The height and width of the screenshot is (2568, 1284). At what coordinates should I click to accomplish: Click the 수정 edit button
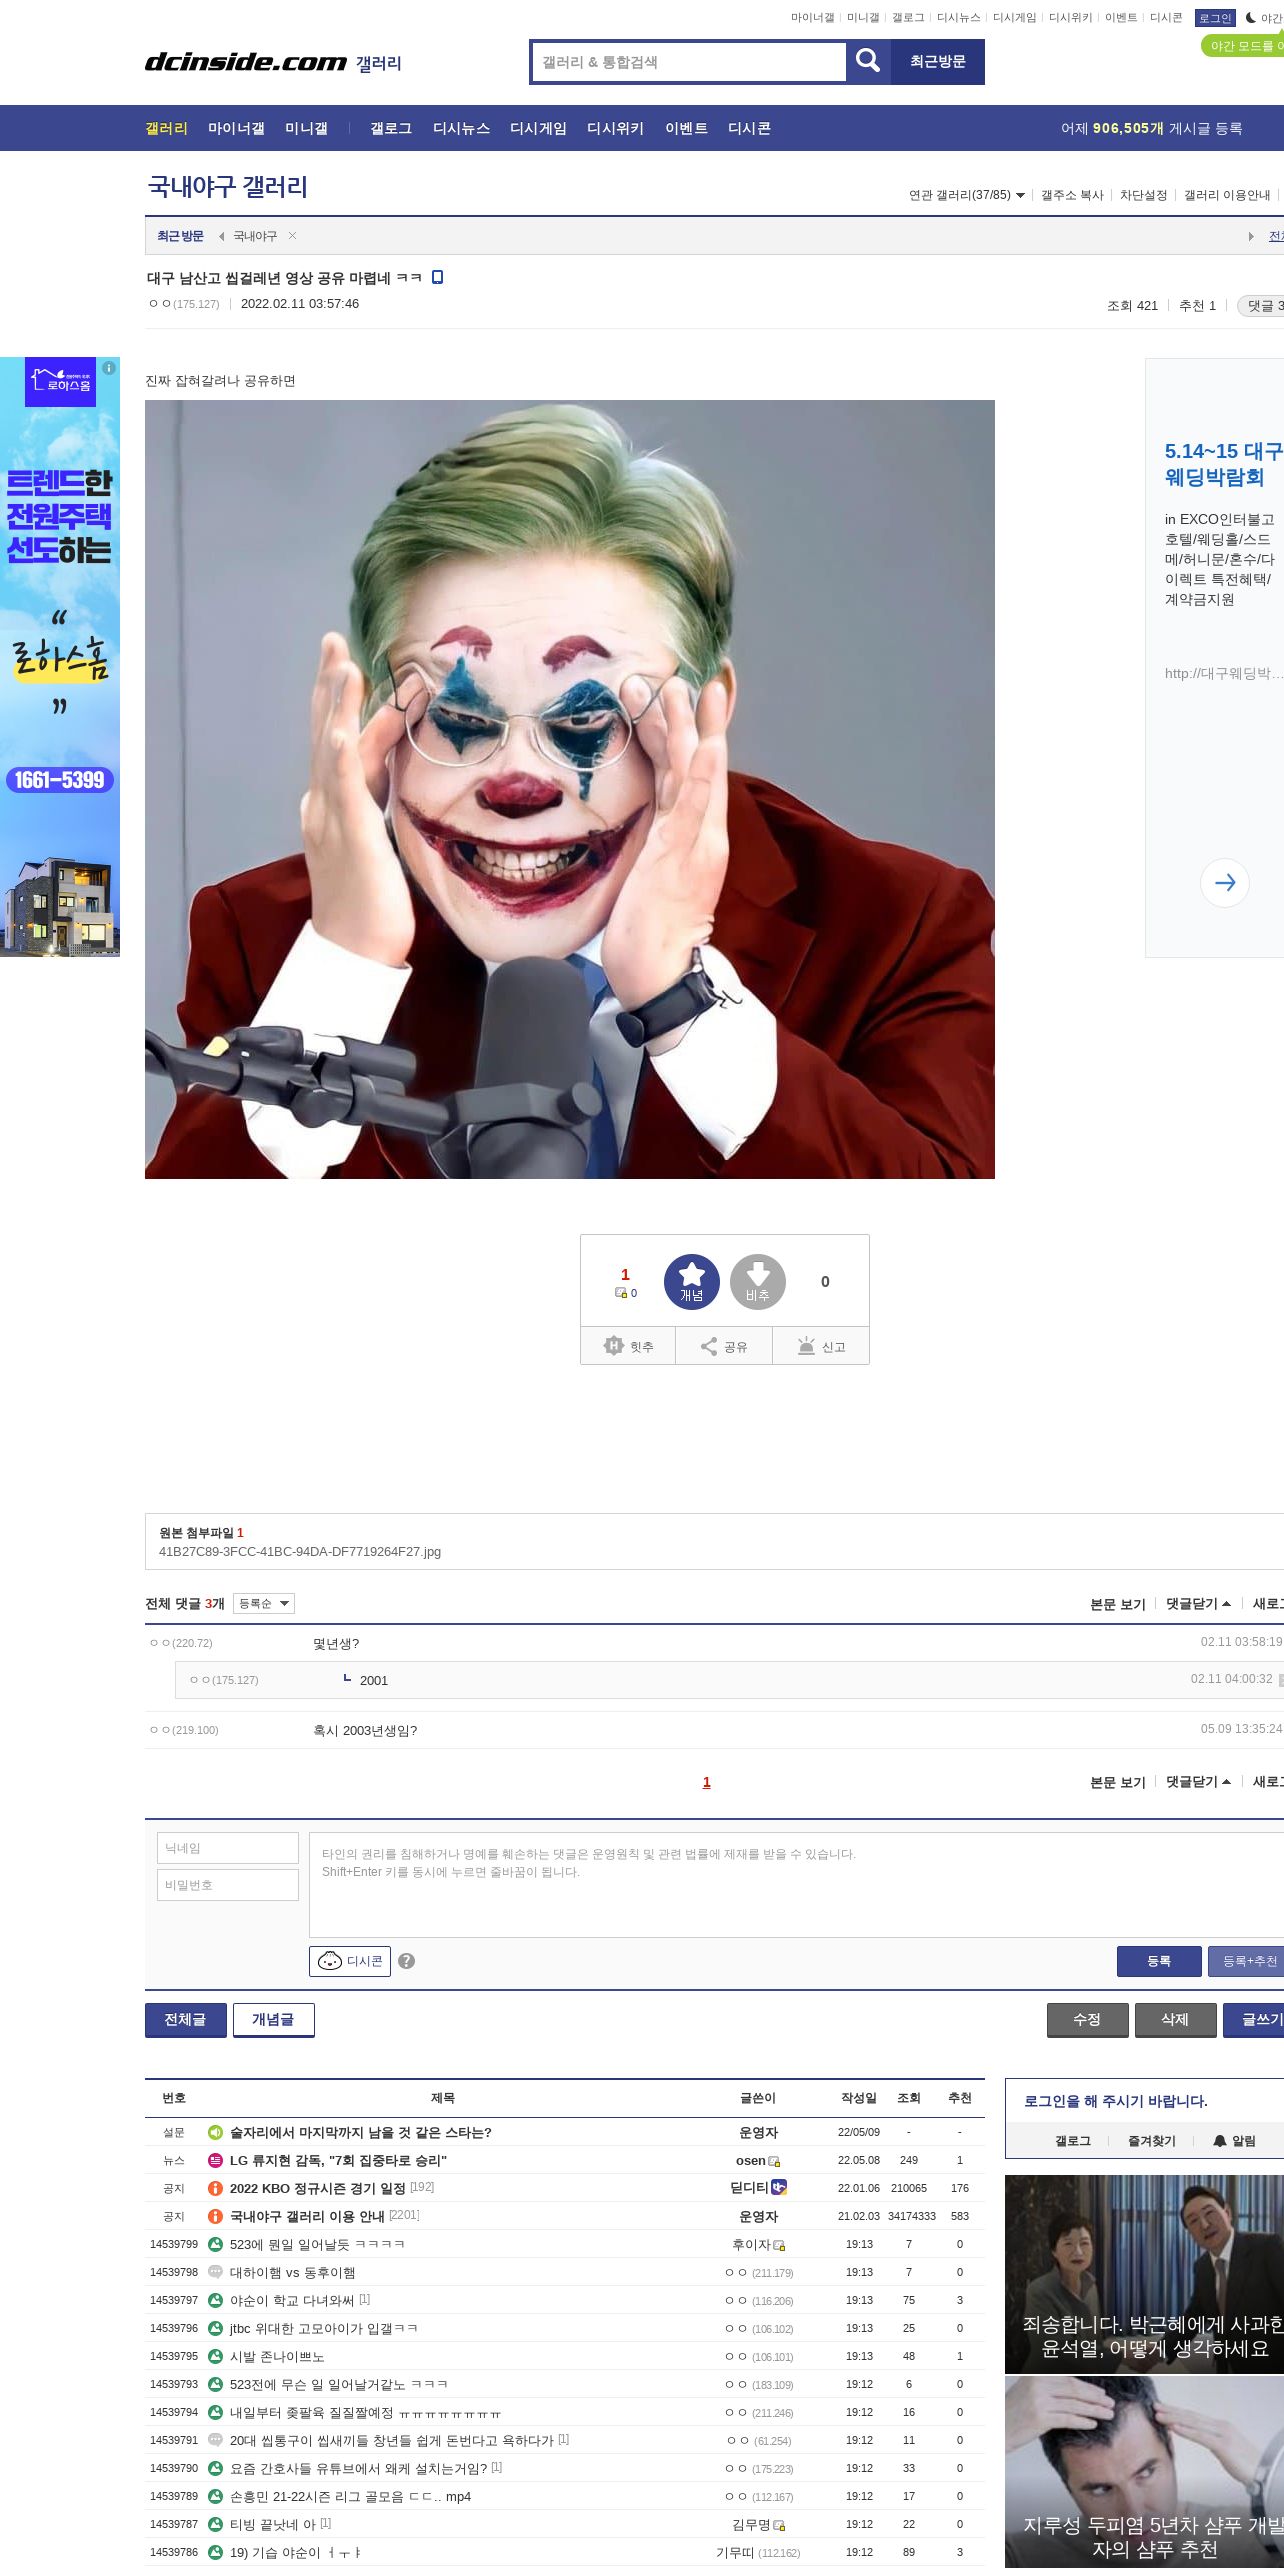(1087, 2019)
